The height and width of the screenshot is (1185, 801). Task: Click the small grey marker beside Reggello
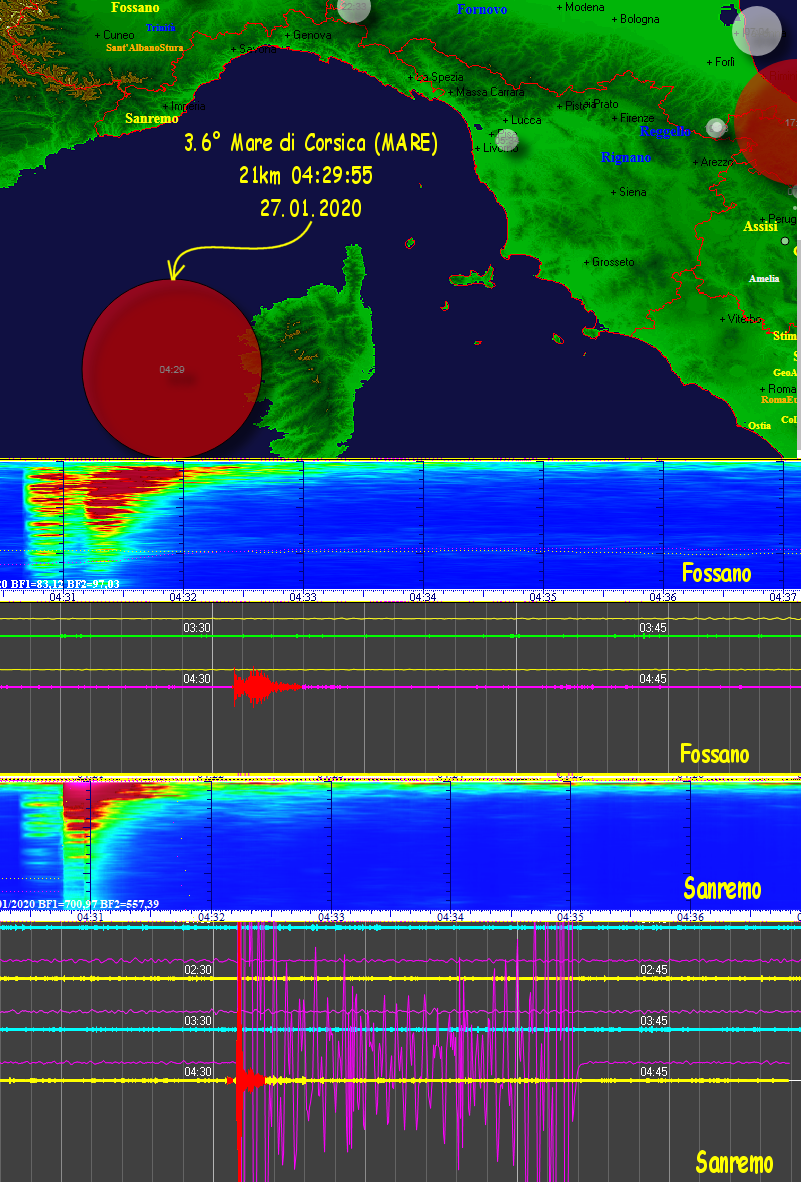pos(715,127)
